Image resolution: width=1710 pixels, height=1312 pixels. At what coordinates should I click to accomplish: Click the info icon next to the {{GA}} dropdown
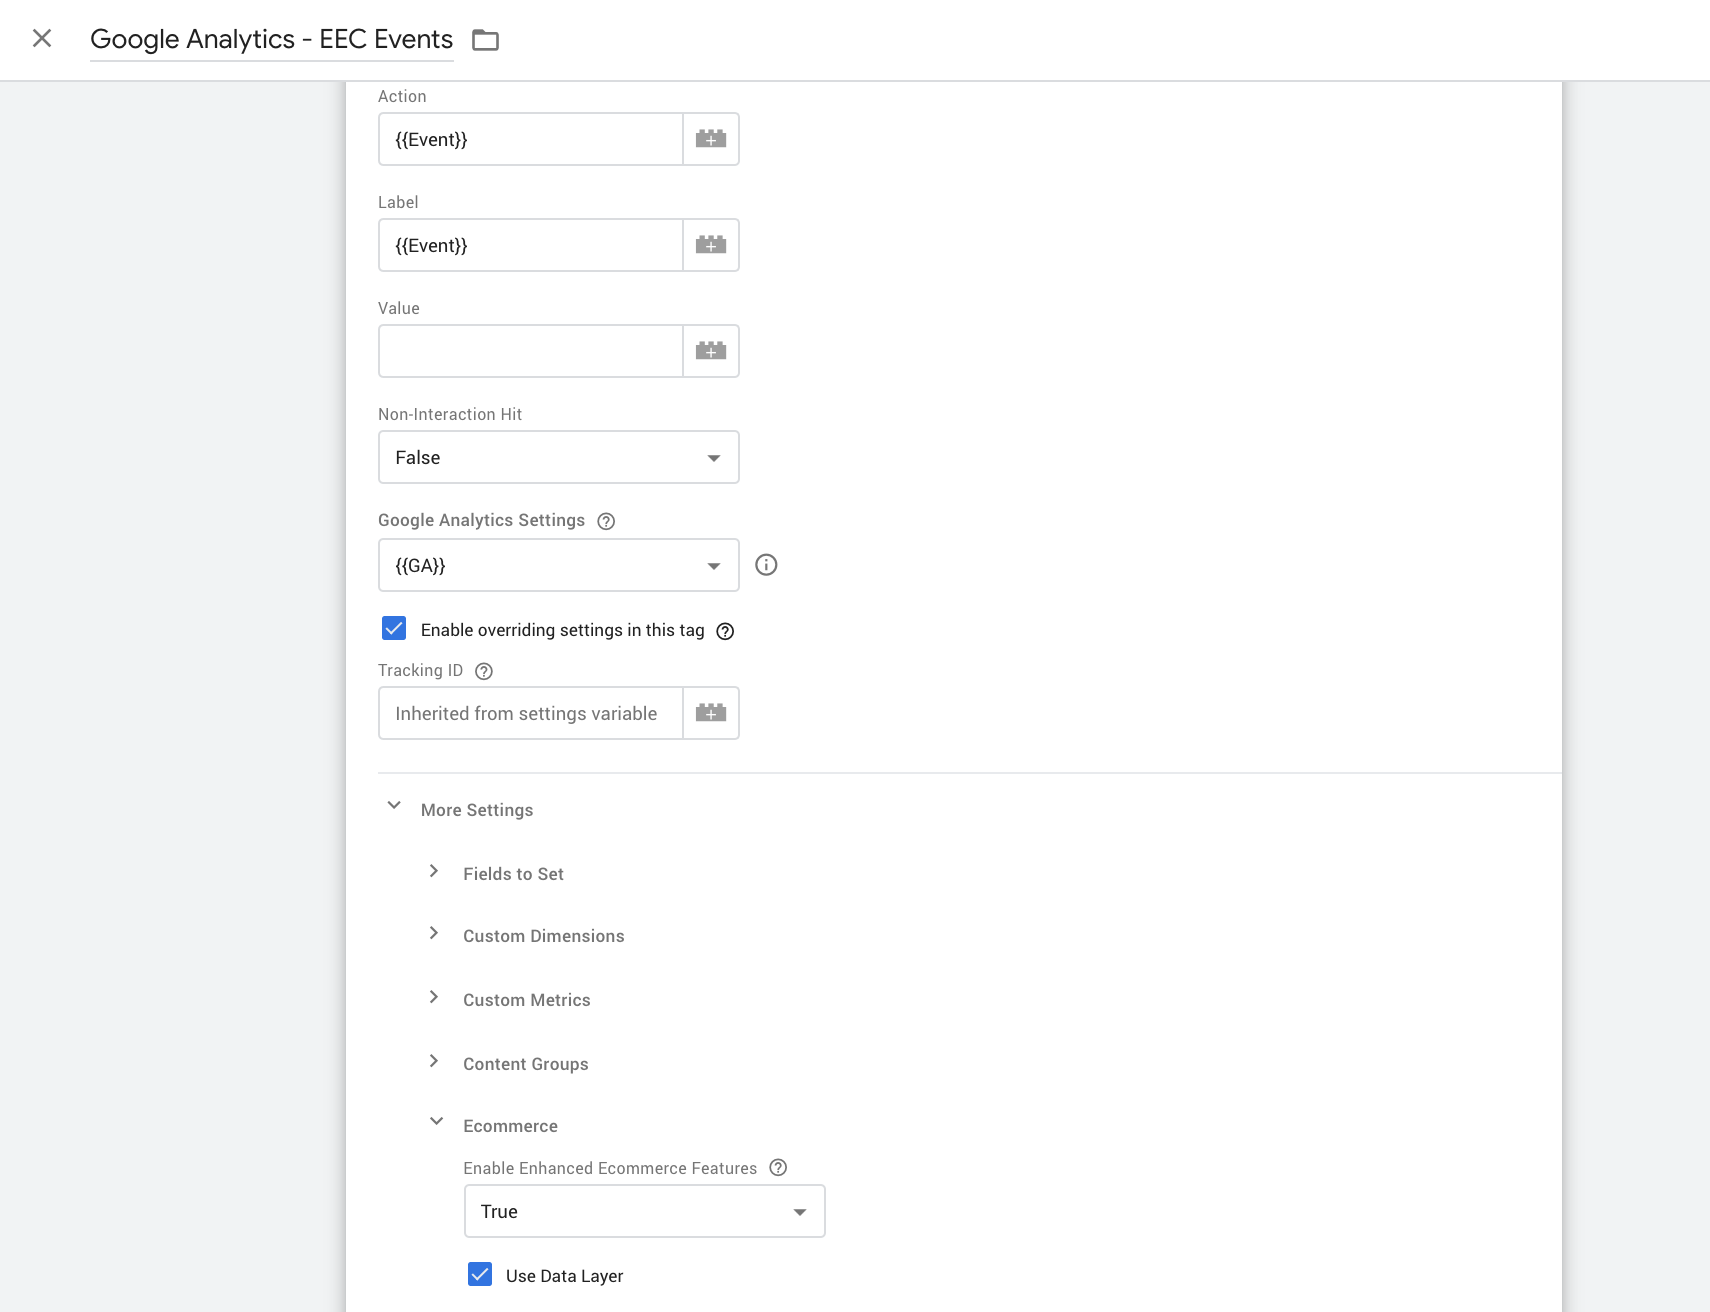coord(766,565)
